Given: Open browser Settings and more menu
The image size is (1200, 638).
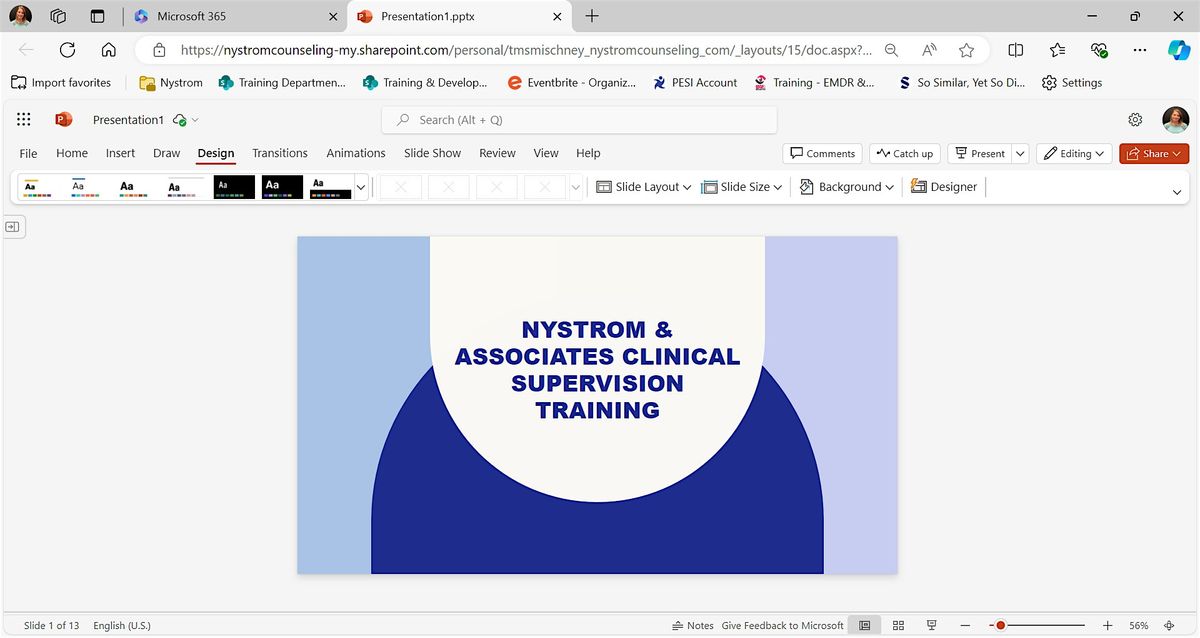Looking at the screenshot, I should [x=1140, y=50].
